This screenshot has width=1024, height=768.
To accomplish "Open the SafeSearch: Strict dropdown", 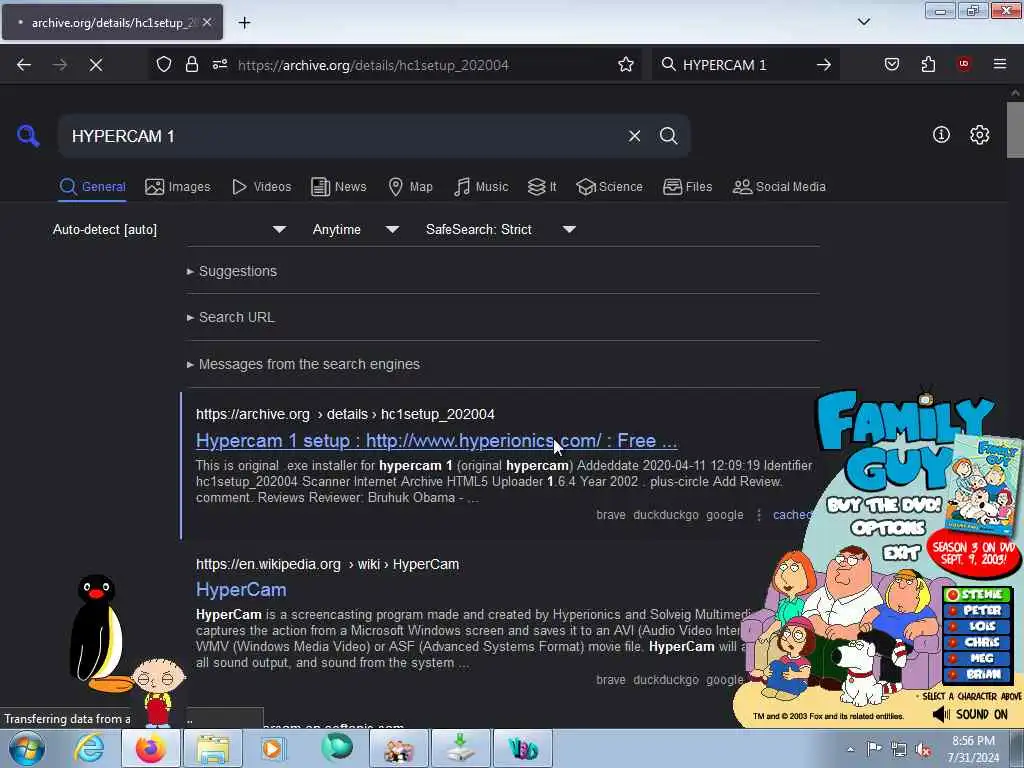I will coord(500,229).
